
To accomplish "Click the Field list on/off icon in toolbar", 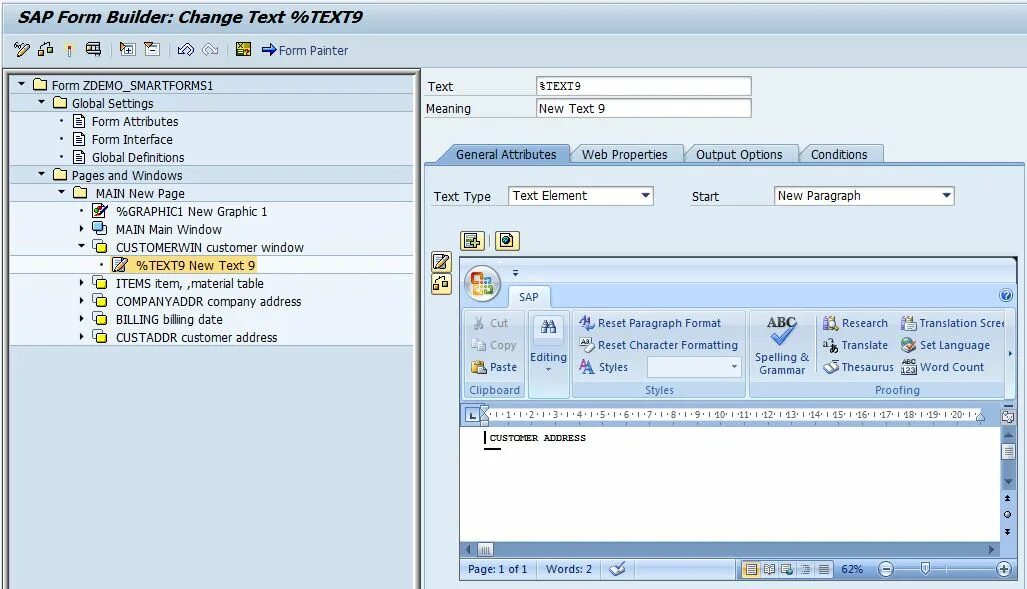I will click(x=94, y=49).
